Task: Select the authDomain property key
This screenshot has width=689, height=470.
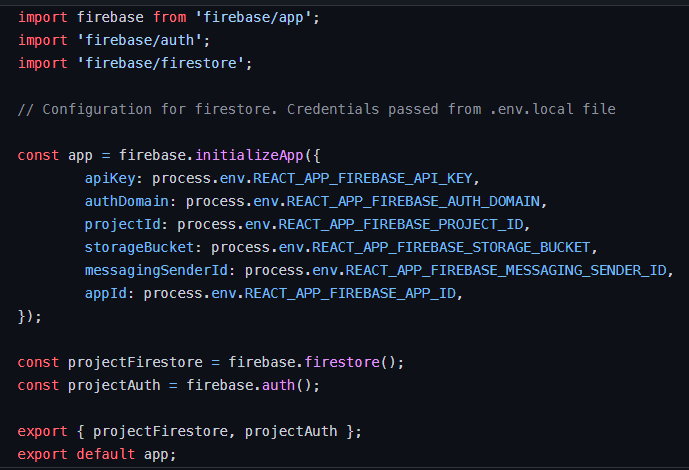Action: coord(127,202)
